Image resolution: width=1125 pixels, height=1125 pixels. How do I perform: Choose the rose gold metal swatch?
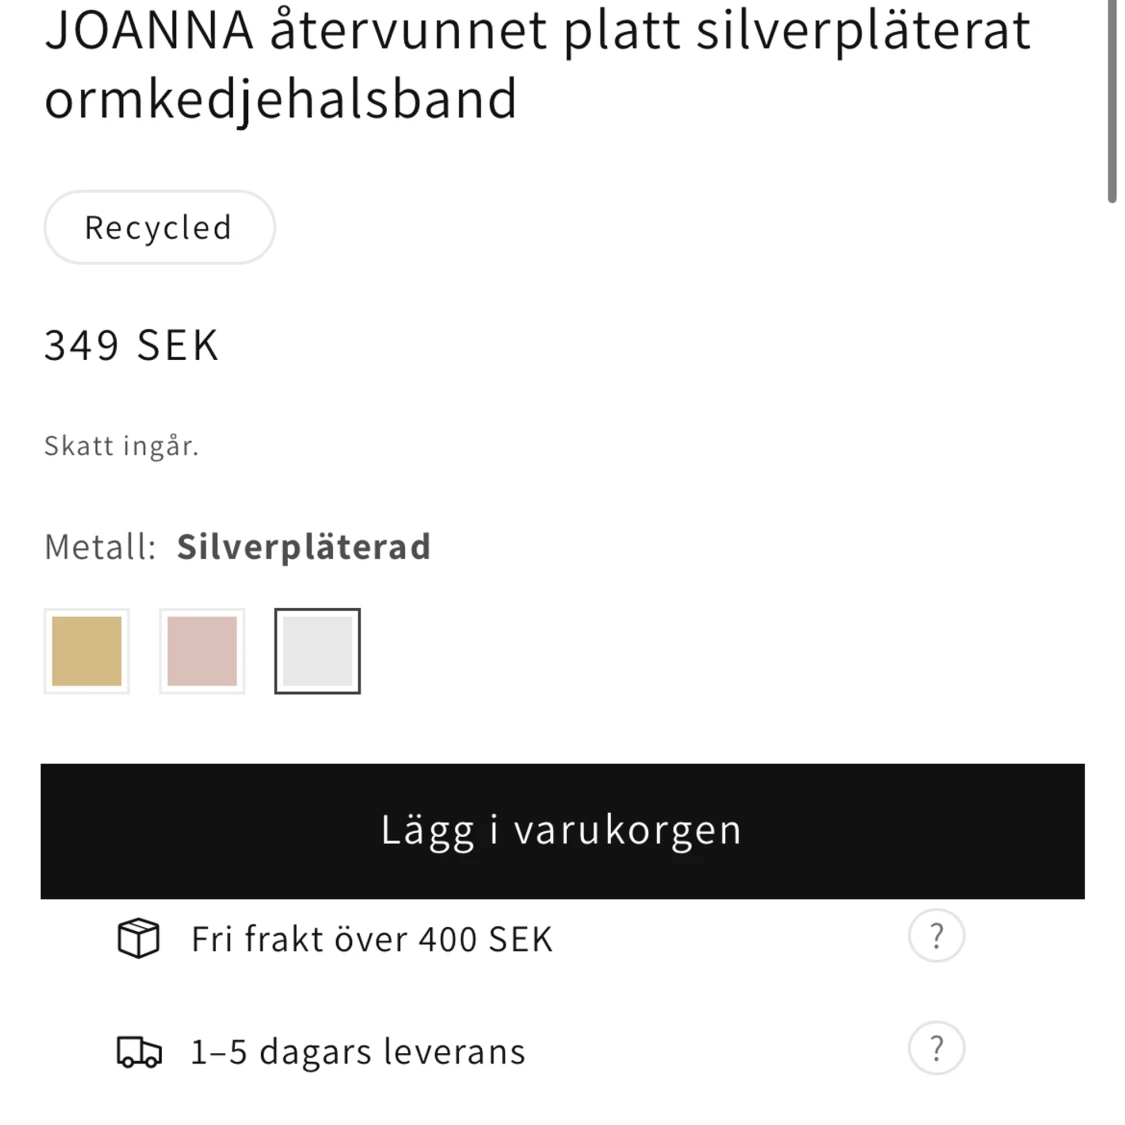[x=202, y=651]
